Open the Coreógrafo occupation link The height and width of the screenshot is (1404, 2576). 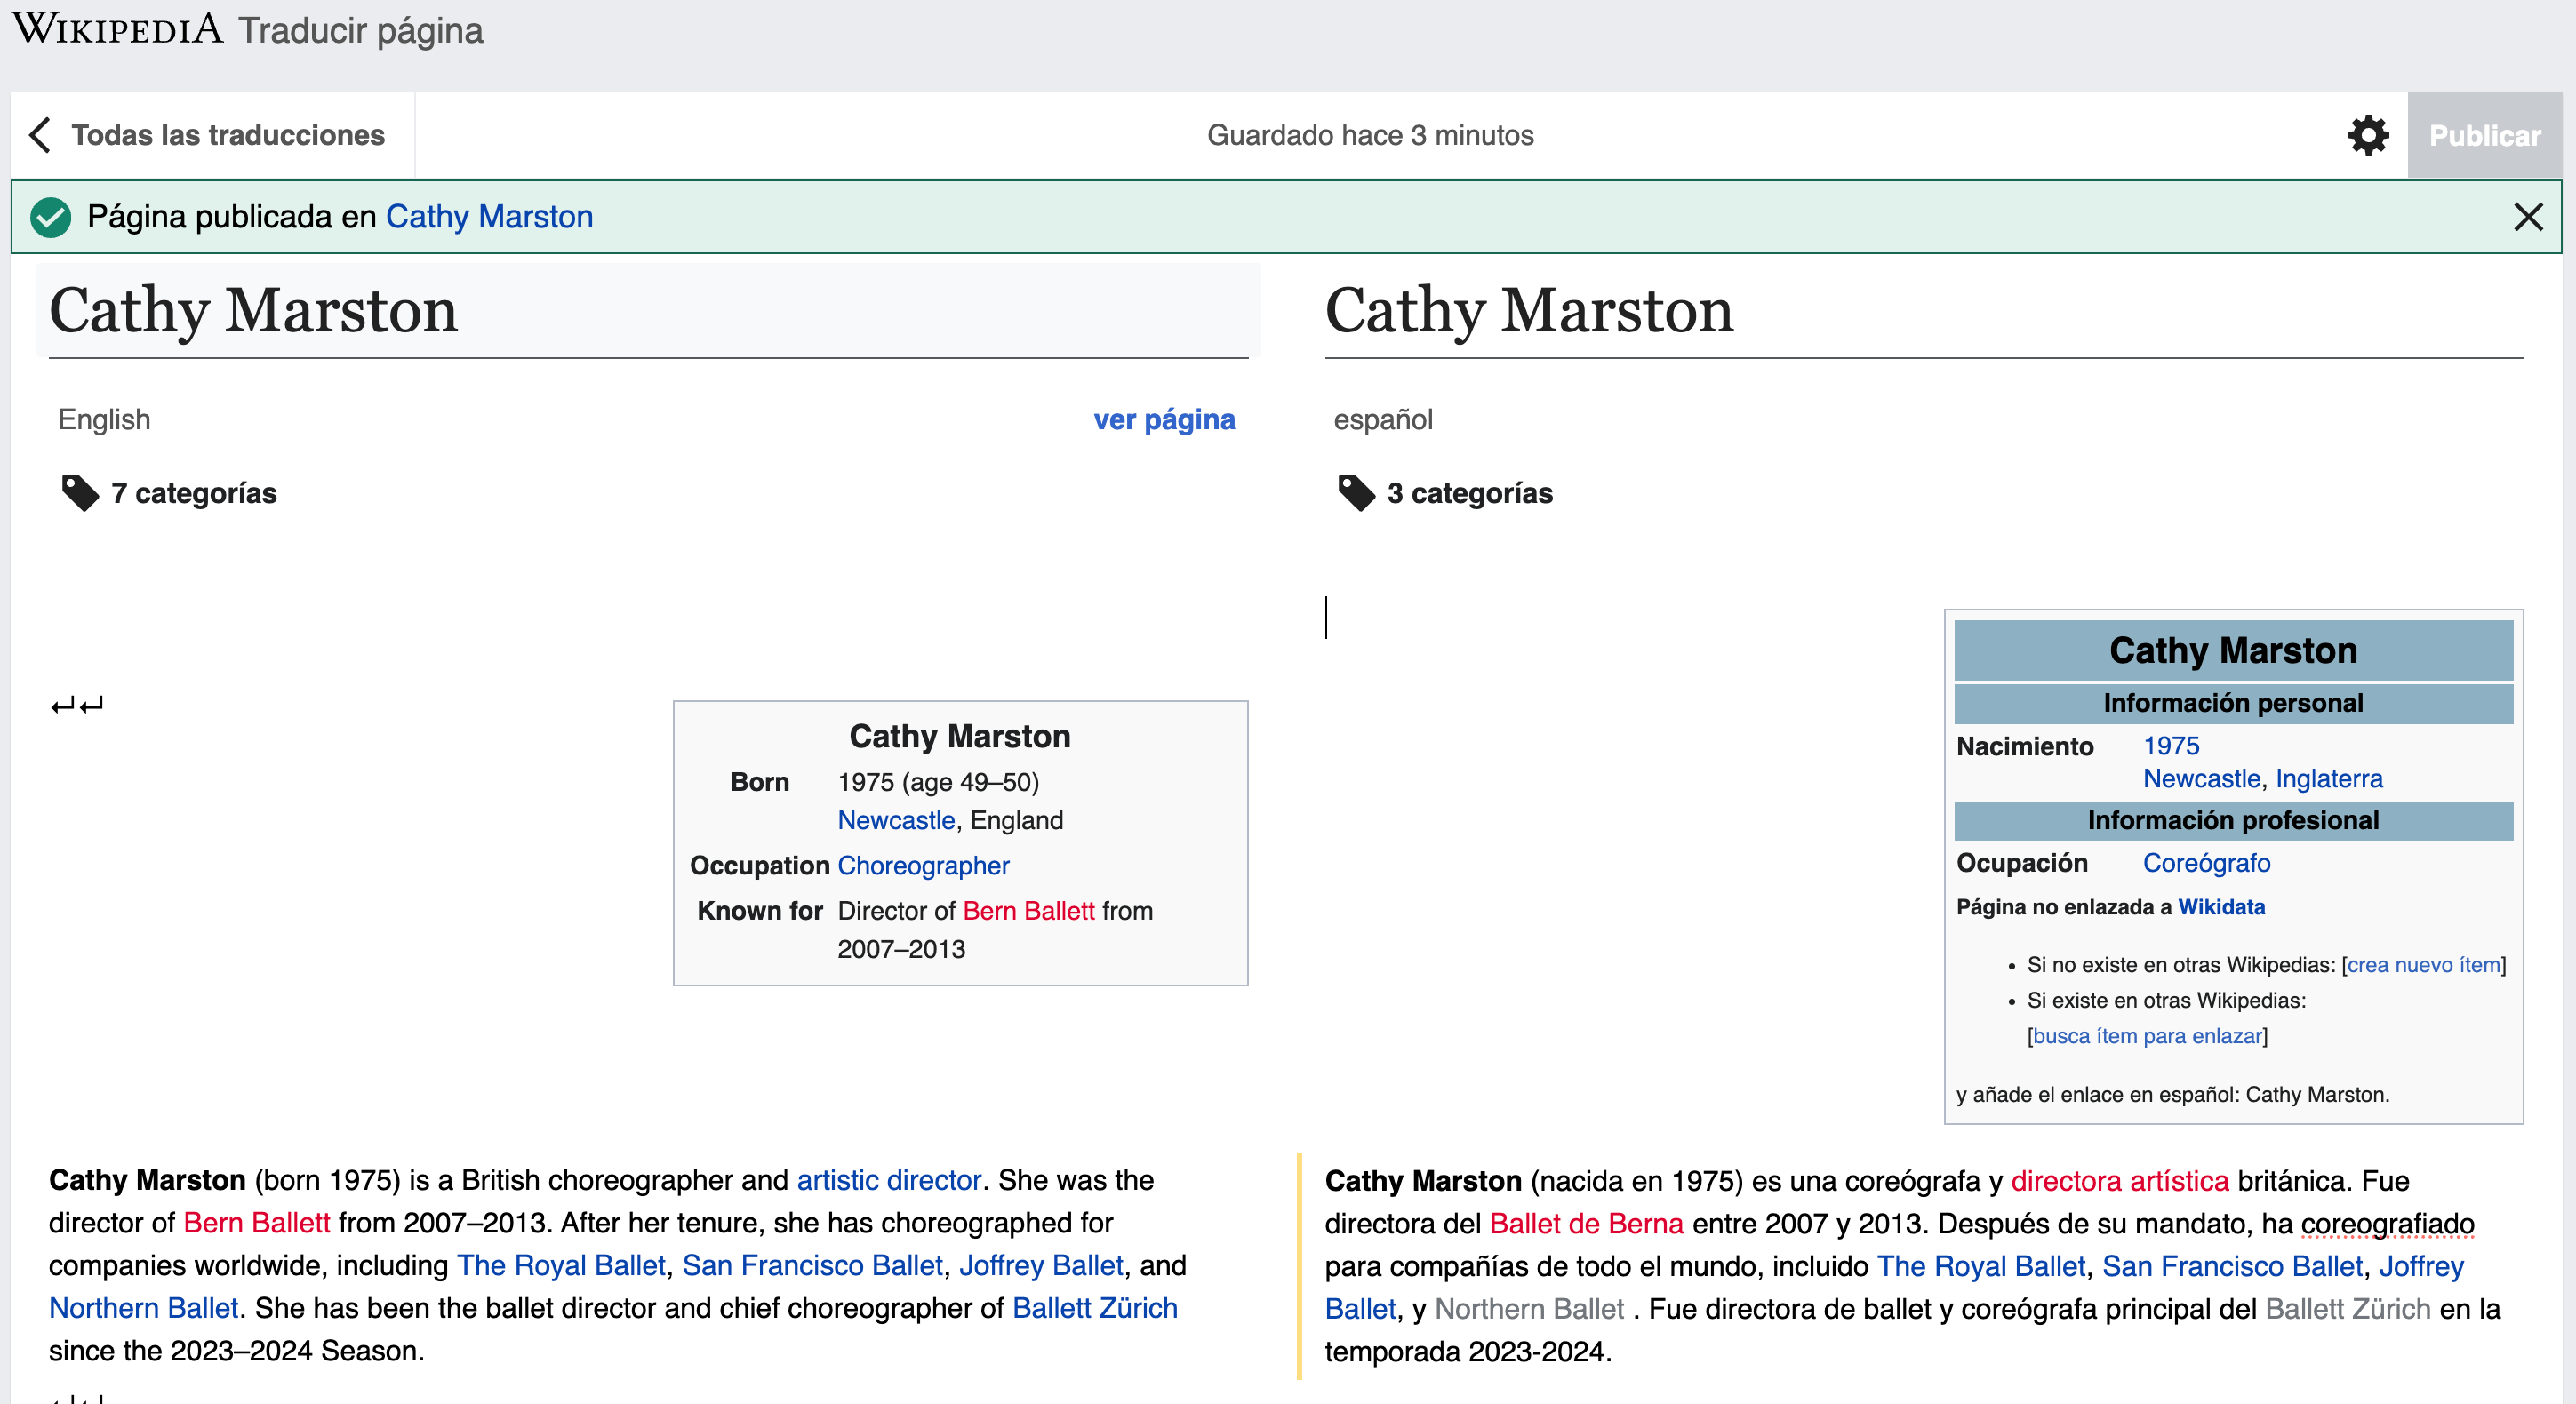pos(2206,863)
